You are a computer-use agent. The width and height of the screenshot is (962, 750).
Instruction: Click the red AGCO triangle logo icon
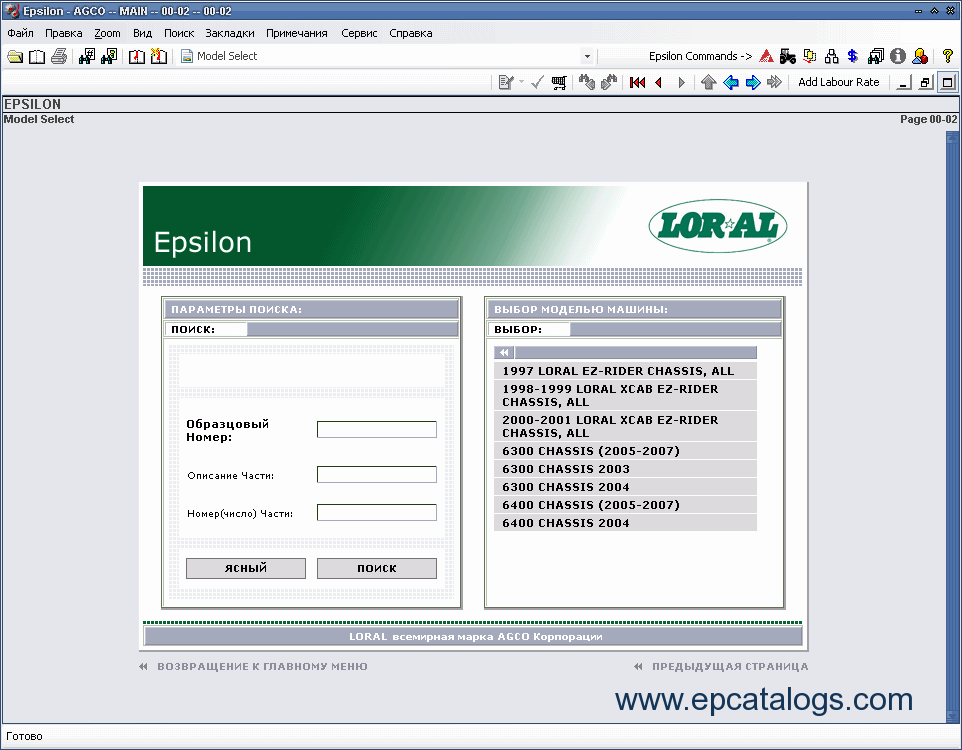coord(766,56)
